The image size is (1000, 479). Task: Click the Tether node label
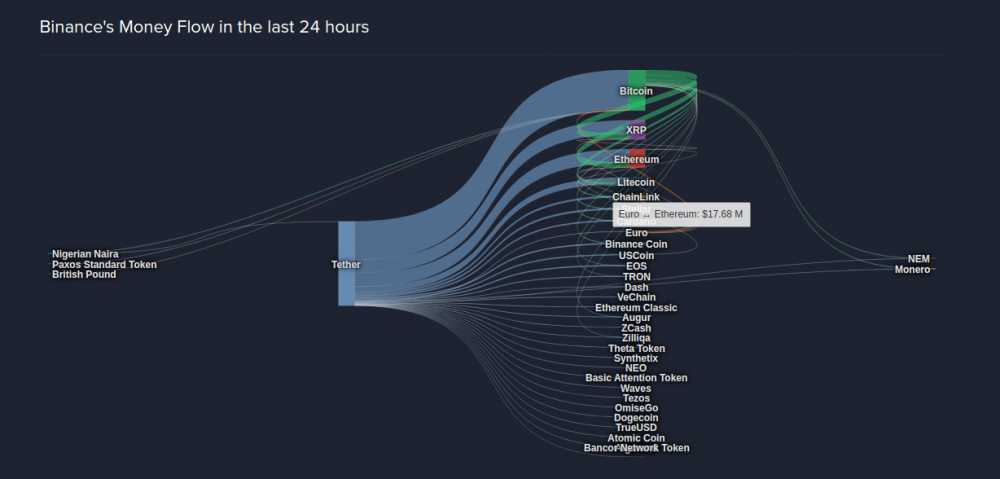point(346,265)
